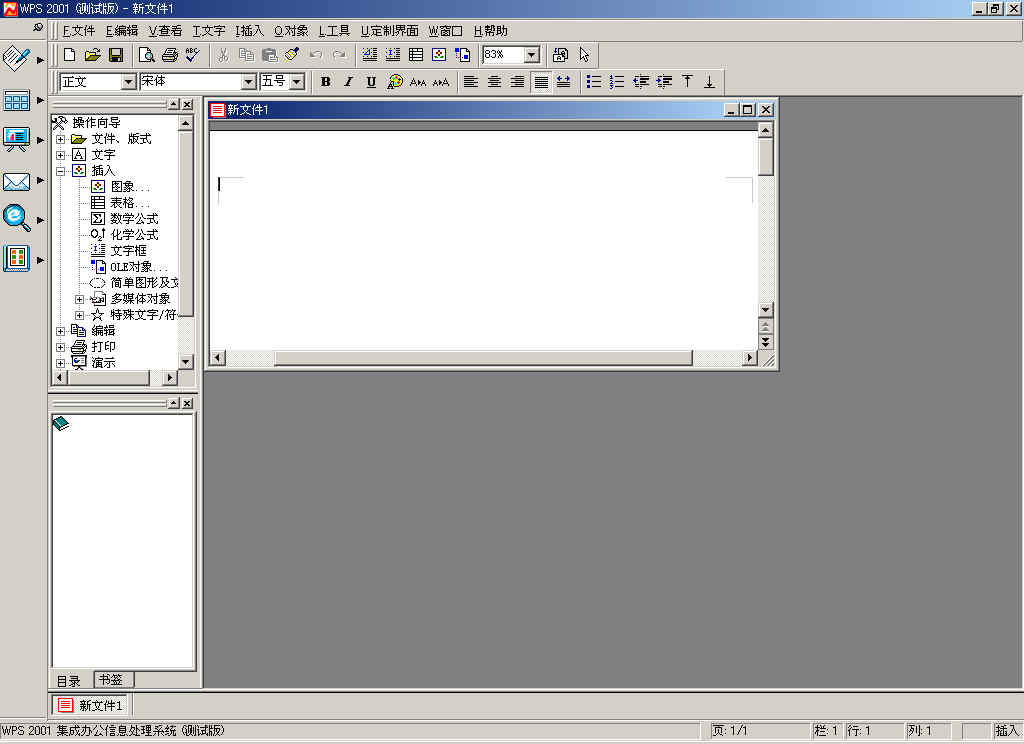Screen dimensions: 1024x744
Task: Select 表格... in the wizard tree
Action: pos(130,202)
